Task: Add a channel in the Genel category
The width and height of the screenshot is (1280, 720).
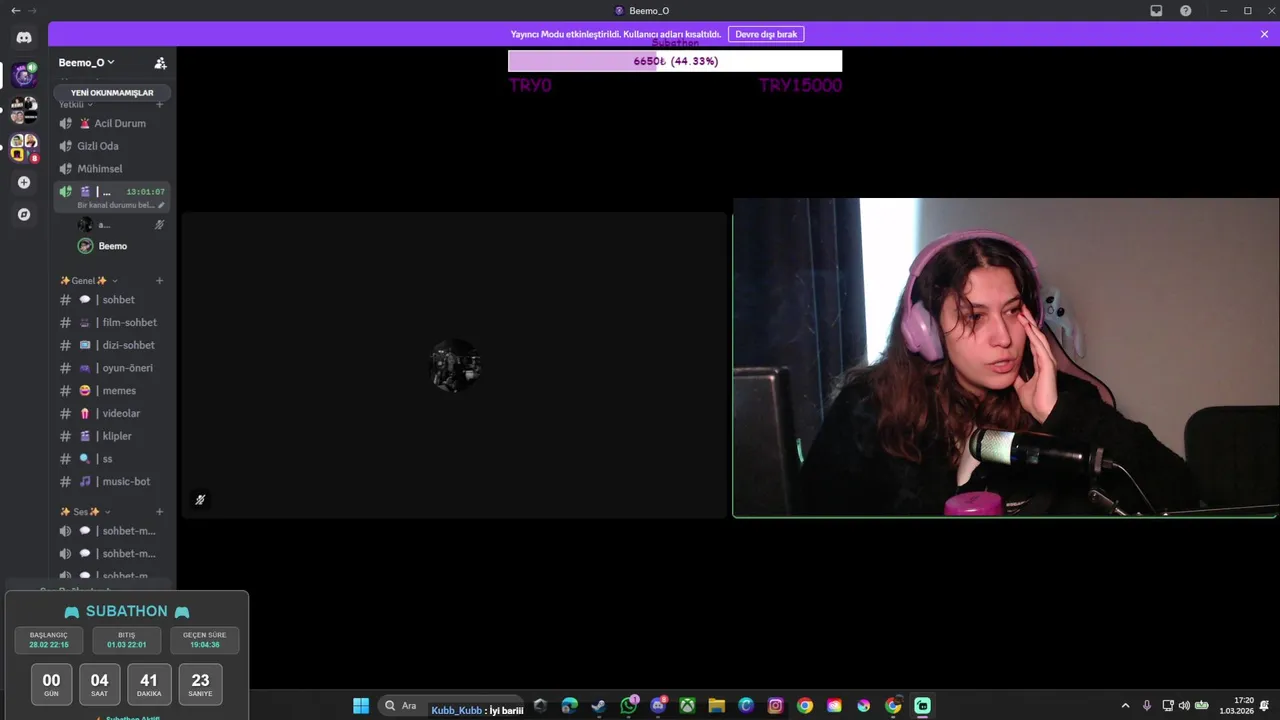Action: [x=159, y=281]
